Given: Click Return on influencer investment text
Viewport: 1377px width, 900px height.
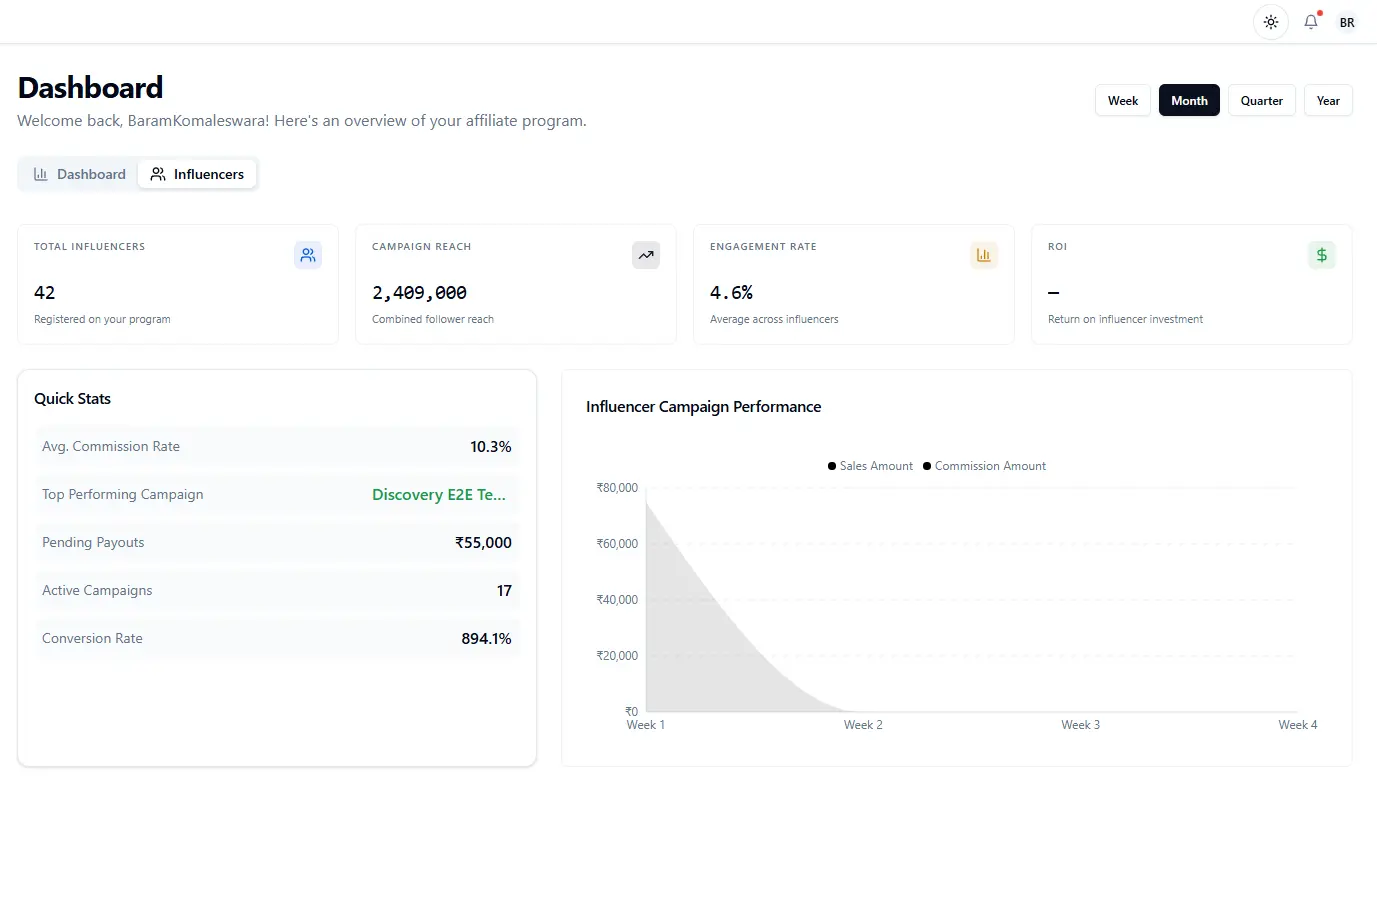Looking at the screenshot, I should tap(1125, 319).
